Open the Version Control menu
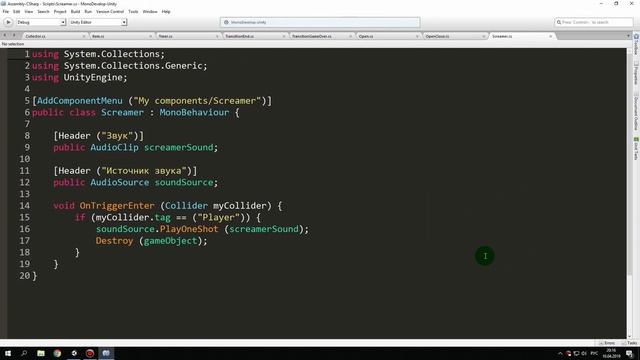Screen dimensions: 640x360 coord(110,11)
